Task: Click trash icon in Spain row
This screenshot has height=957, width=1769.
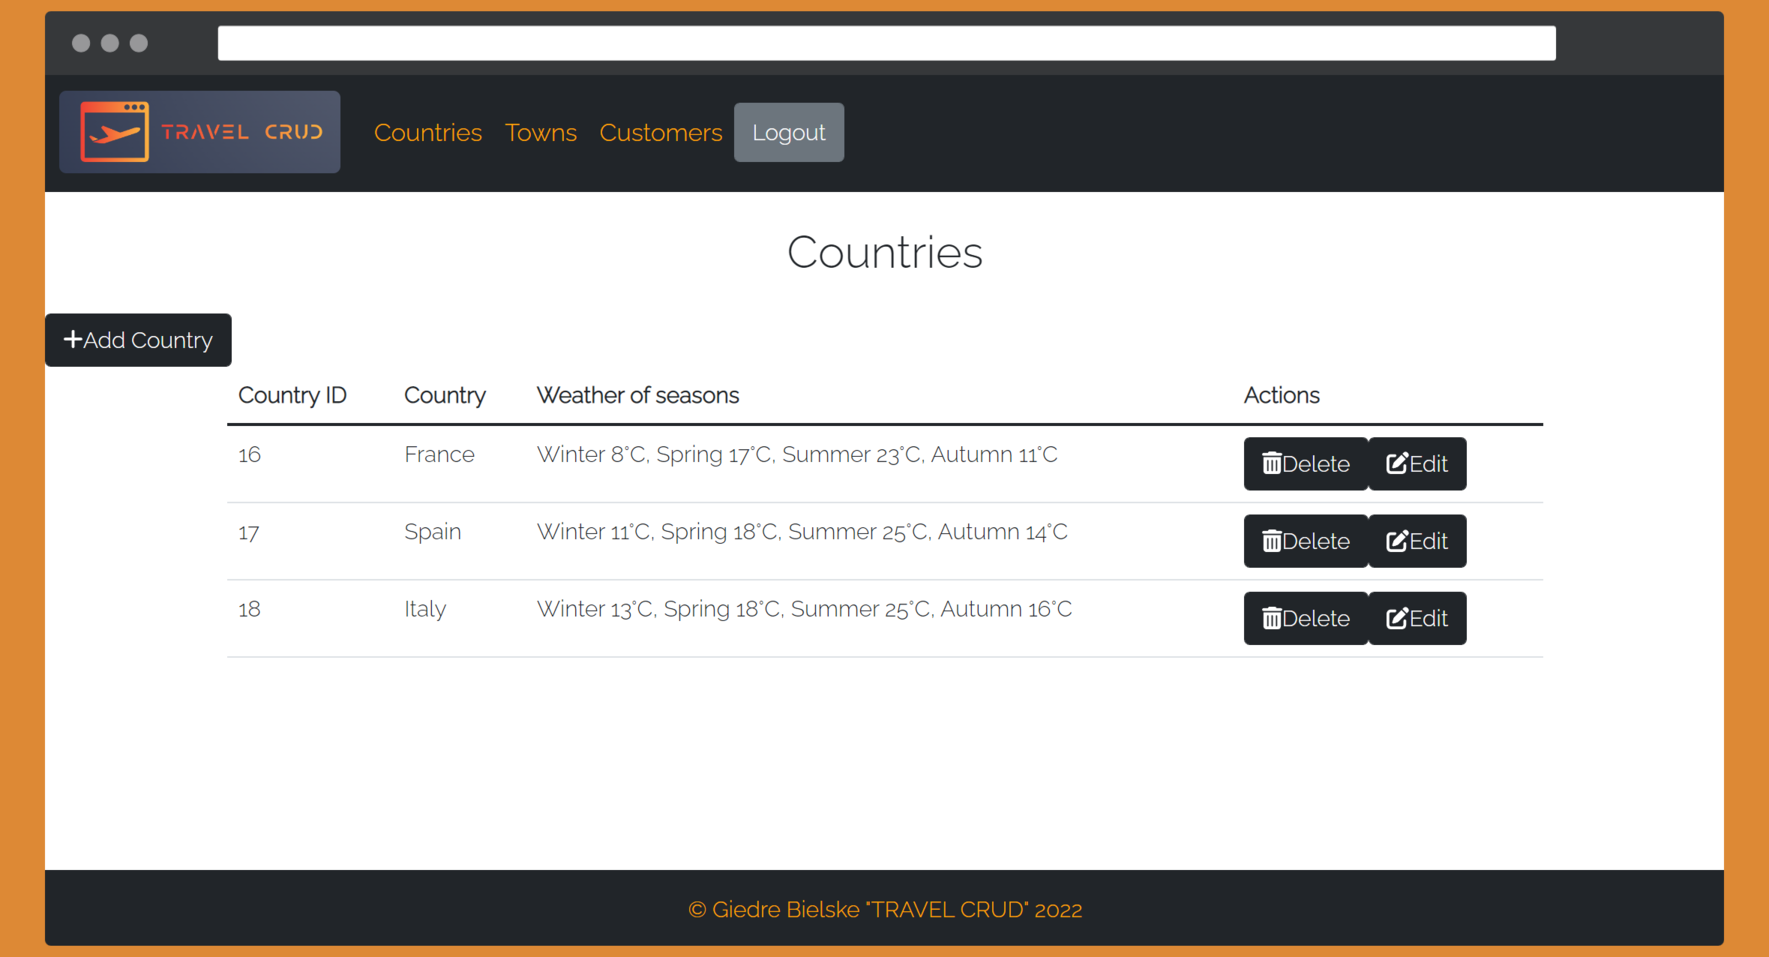Action: (x=1271, y=541)
